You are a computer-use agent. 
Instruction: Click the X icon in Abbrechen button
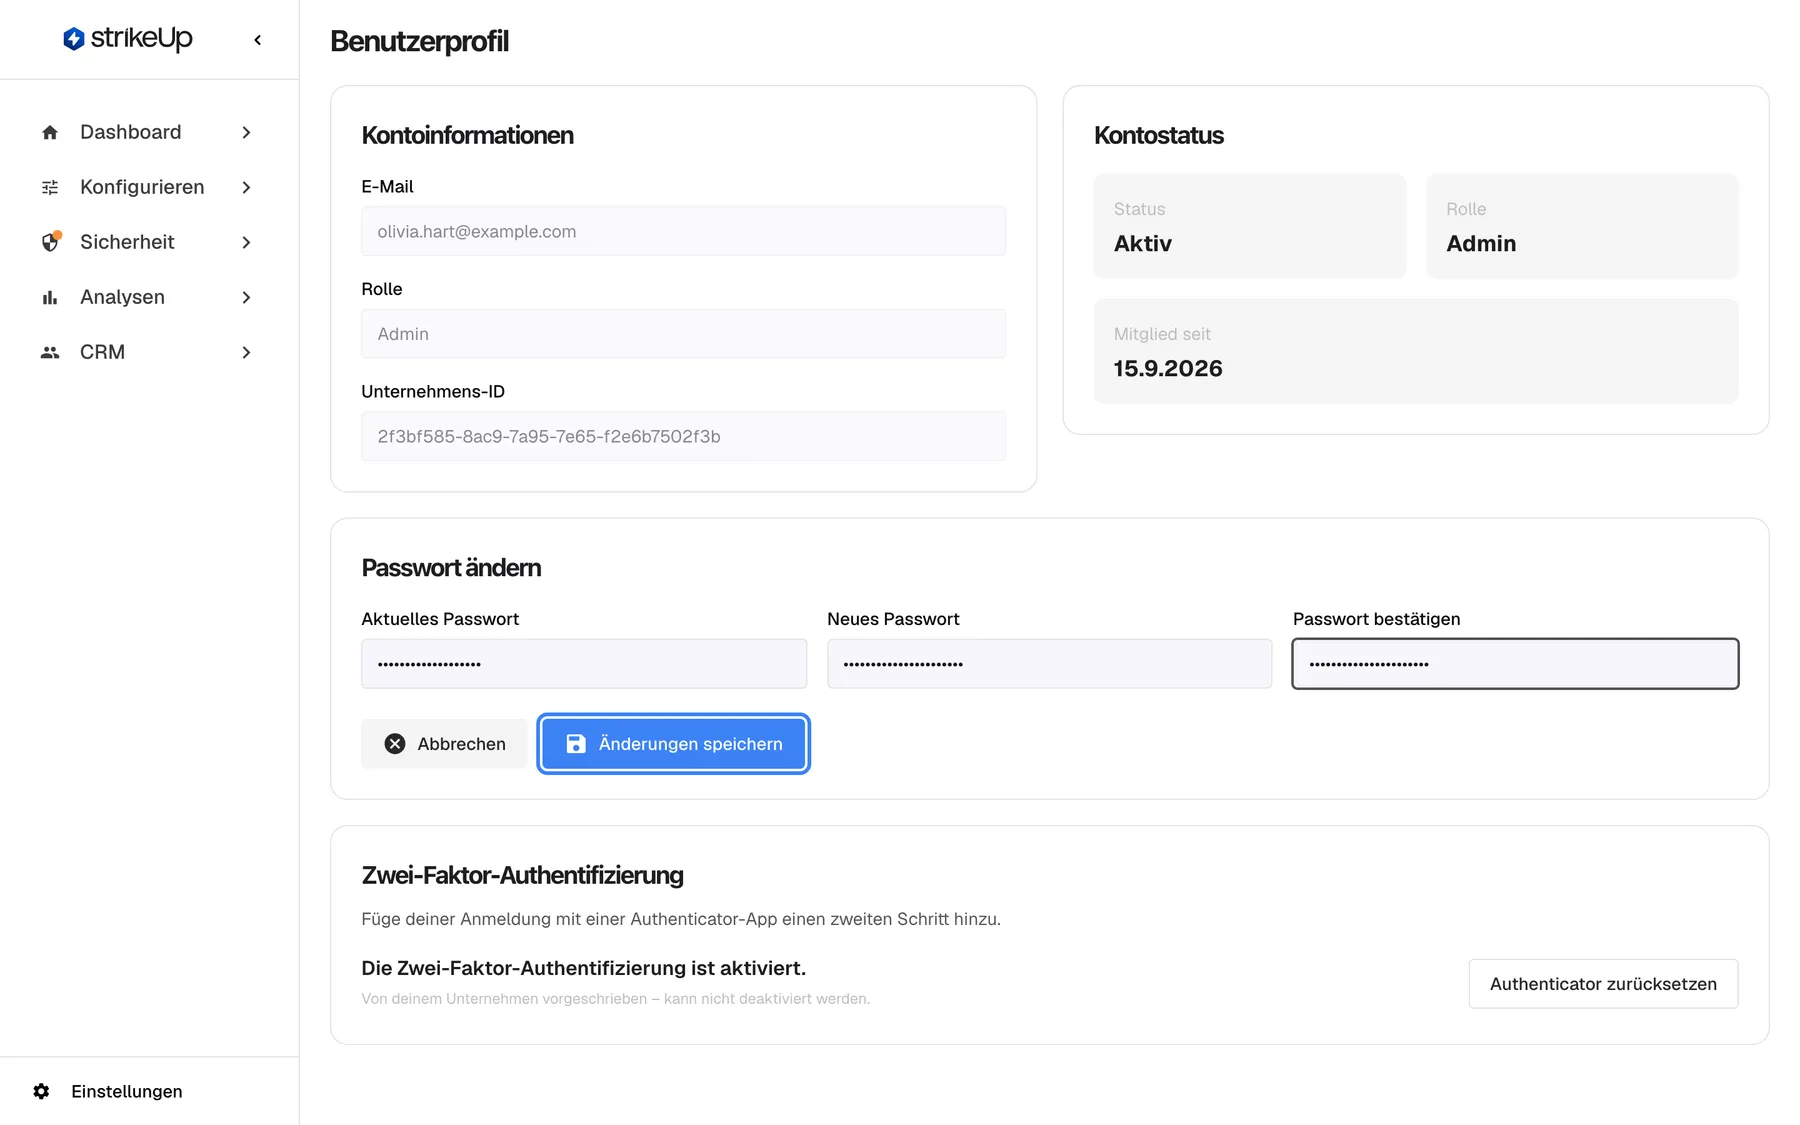[x=395, y=744]
